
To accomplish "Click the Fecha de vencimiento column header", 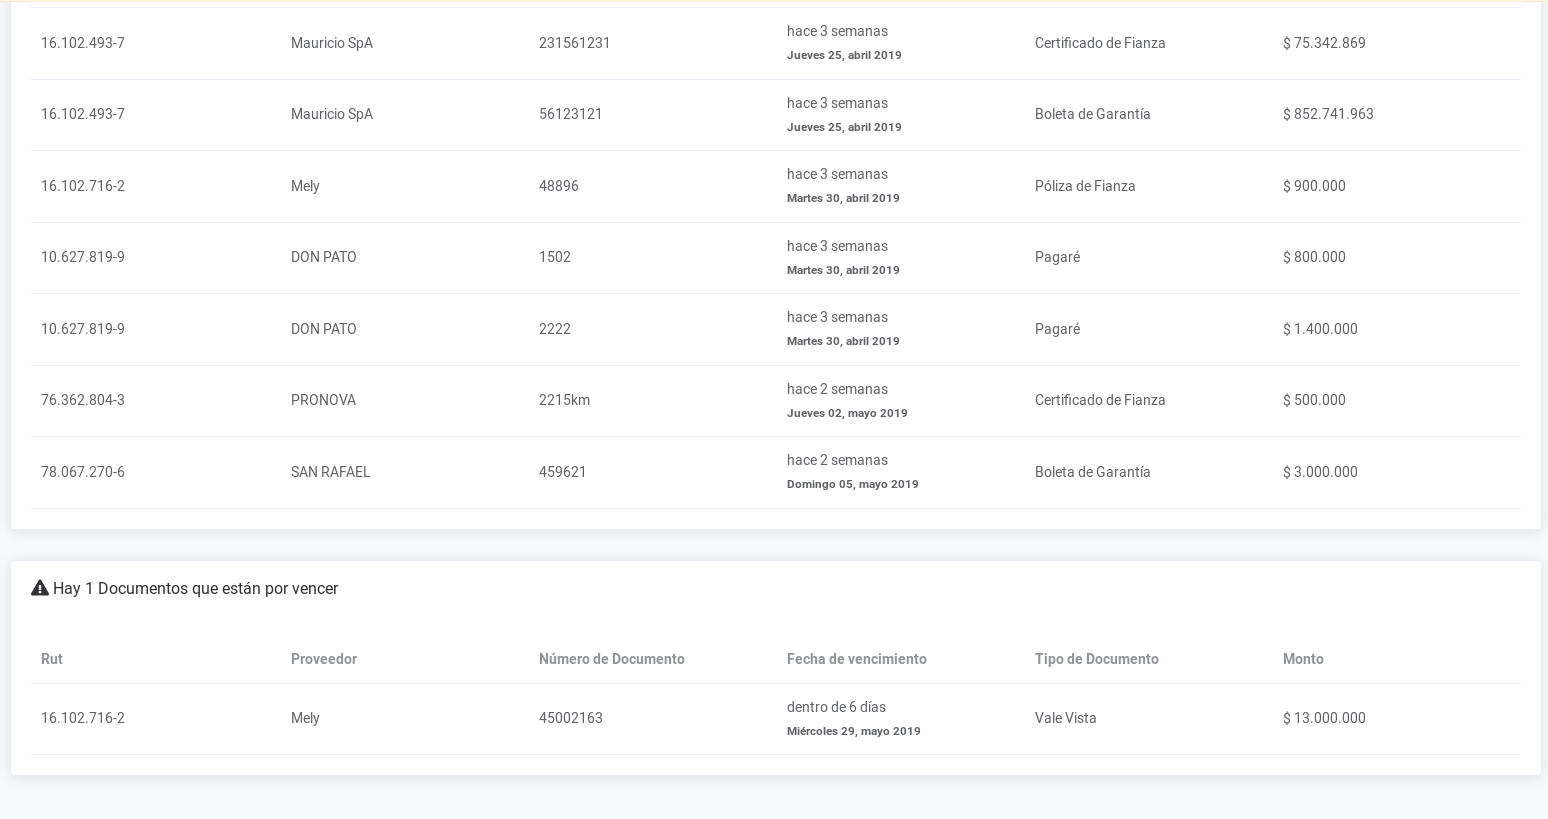I will click(856, 659).
